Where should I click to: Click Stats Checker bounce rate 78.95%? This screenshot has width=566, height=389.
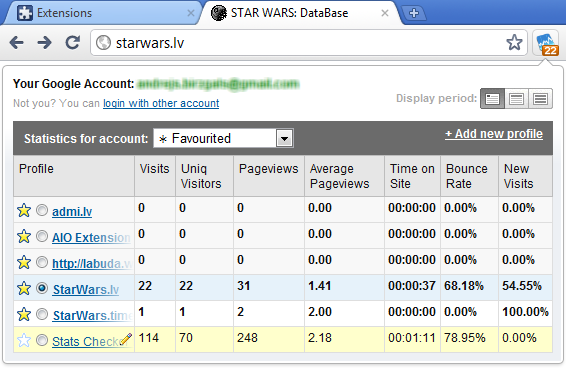click(465, 338)
